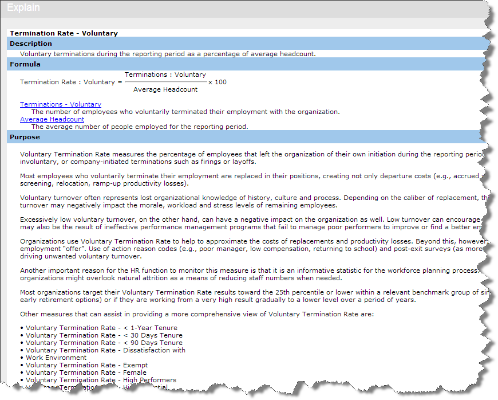This screenshot has width=498, height=400.
Task: Select the 'Termination Rate - Voluntary' heading
Action: [64, 33]
